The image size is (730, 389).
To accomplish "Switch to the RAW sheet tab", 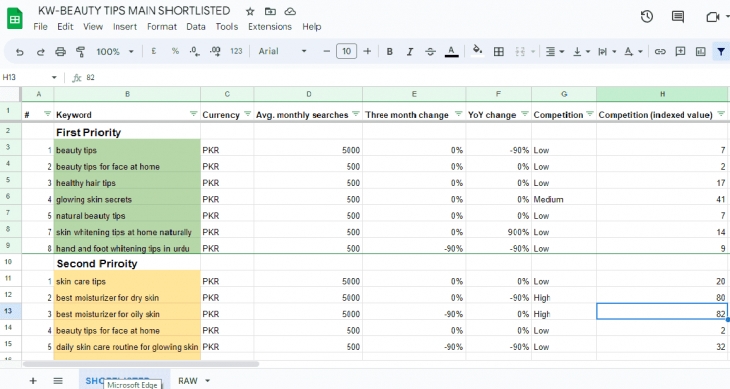I will (188, 381).
